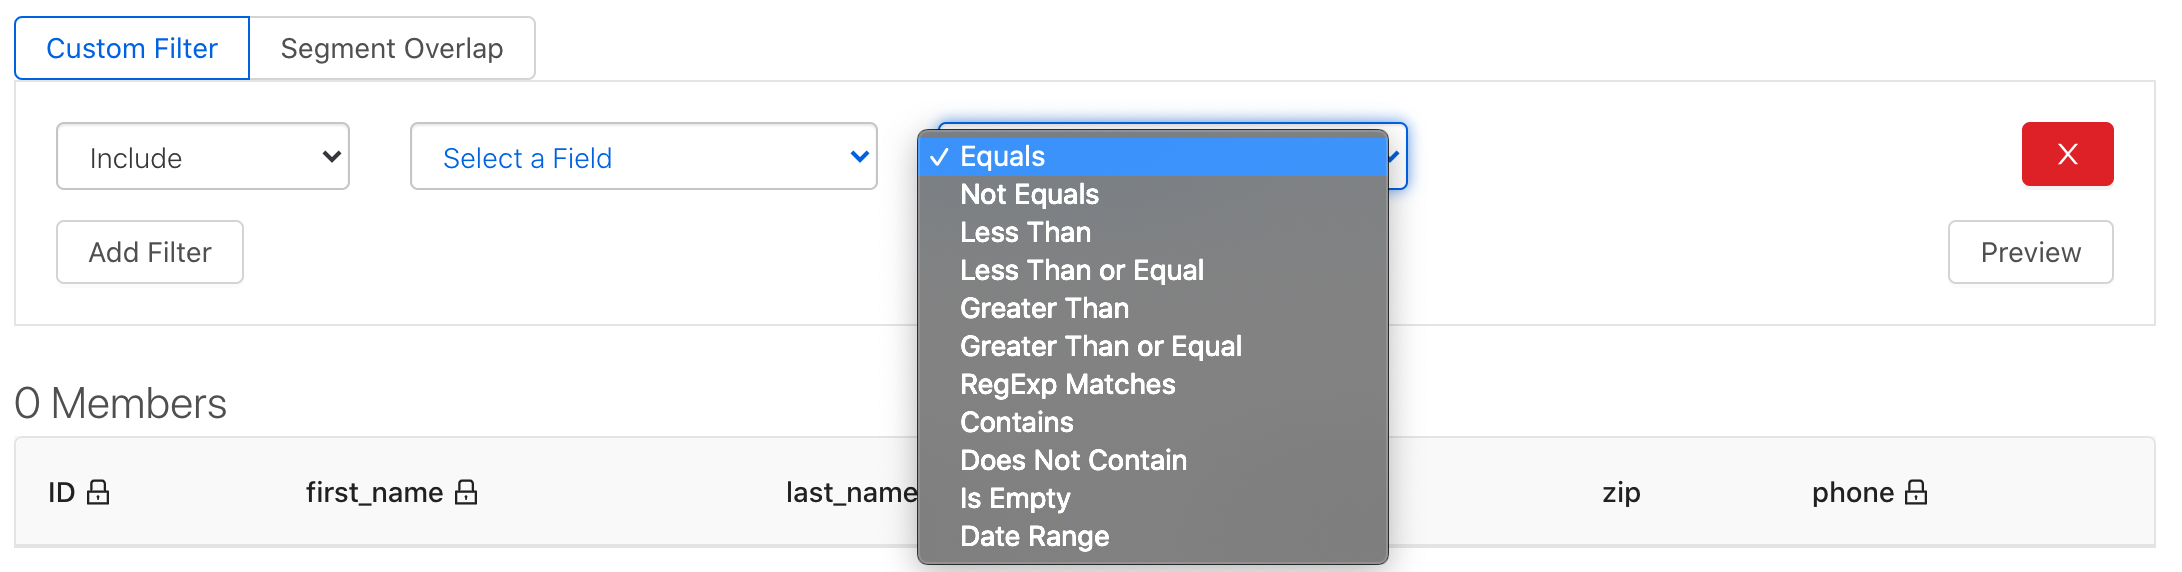Select Greater Than or Equal option
This screenshot has width=2182, height=572.
1100,347
